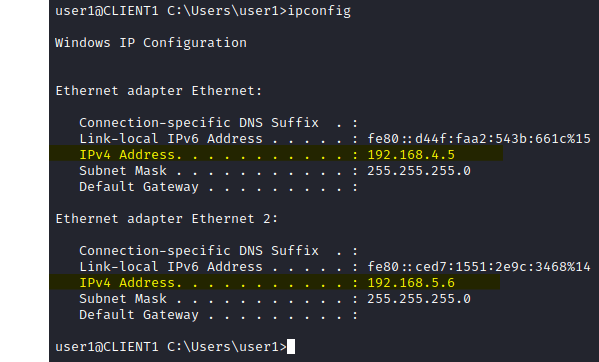Click the blinking cursor at the prompt

click(x=291, y=346)
